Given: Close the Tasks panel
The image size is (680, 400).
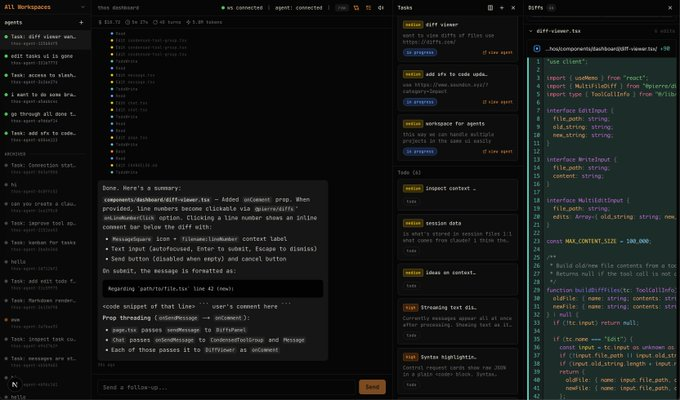Looking at the screenshot, I should (x=513, y=8).
